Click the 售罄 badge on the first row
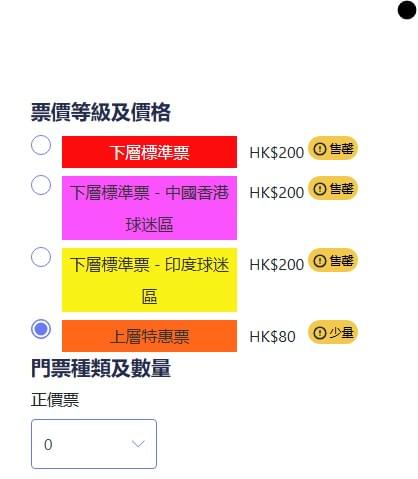Screen dimensions: 418x479 [333, 148]
